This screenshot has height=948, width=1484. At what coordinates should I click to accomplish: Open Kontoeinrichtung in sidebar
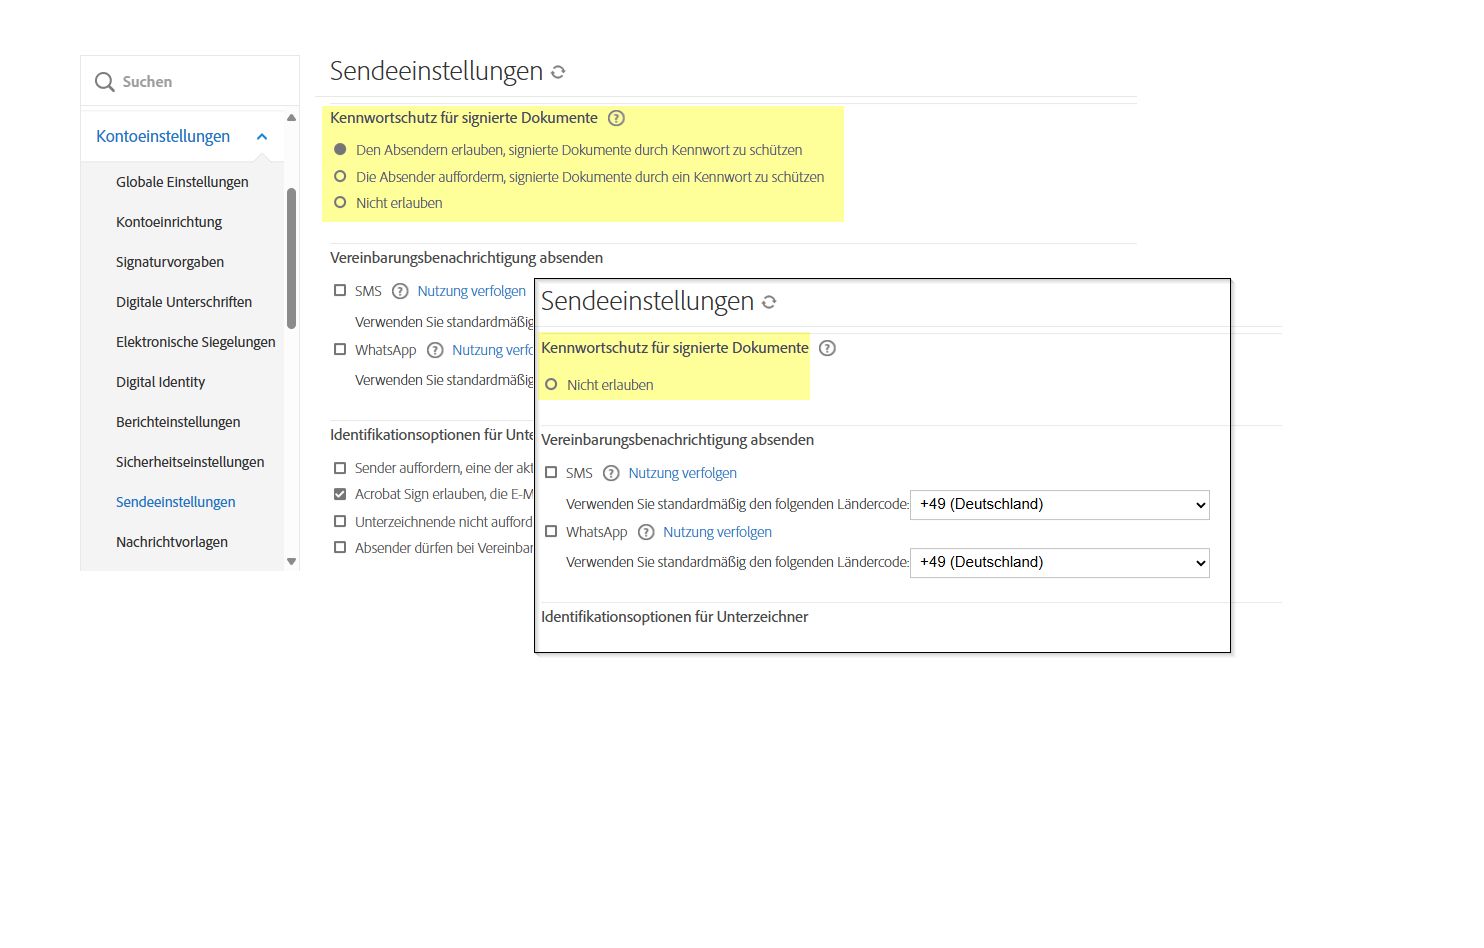pos(169,222)
